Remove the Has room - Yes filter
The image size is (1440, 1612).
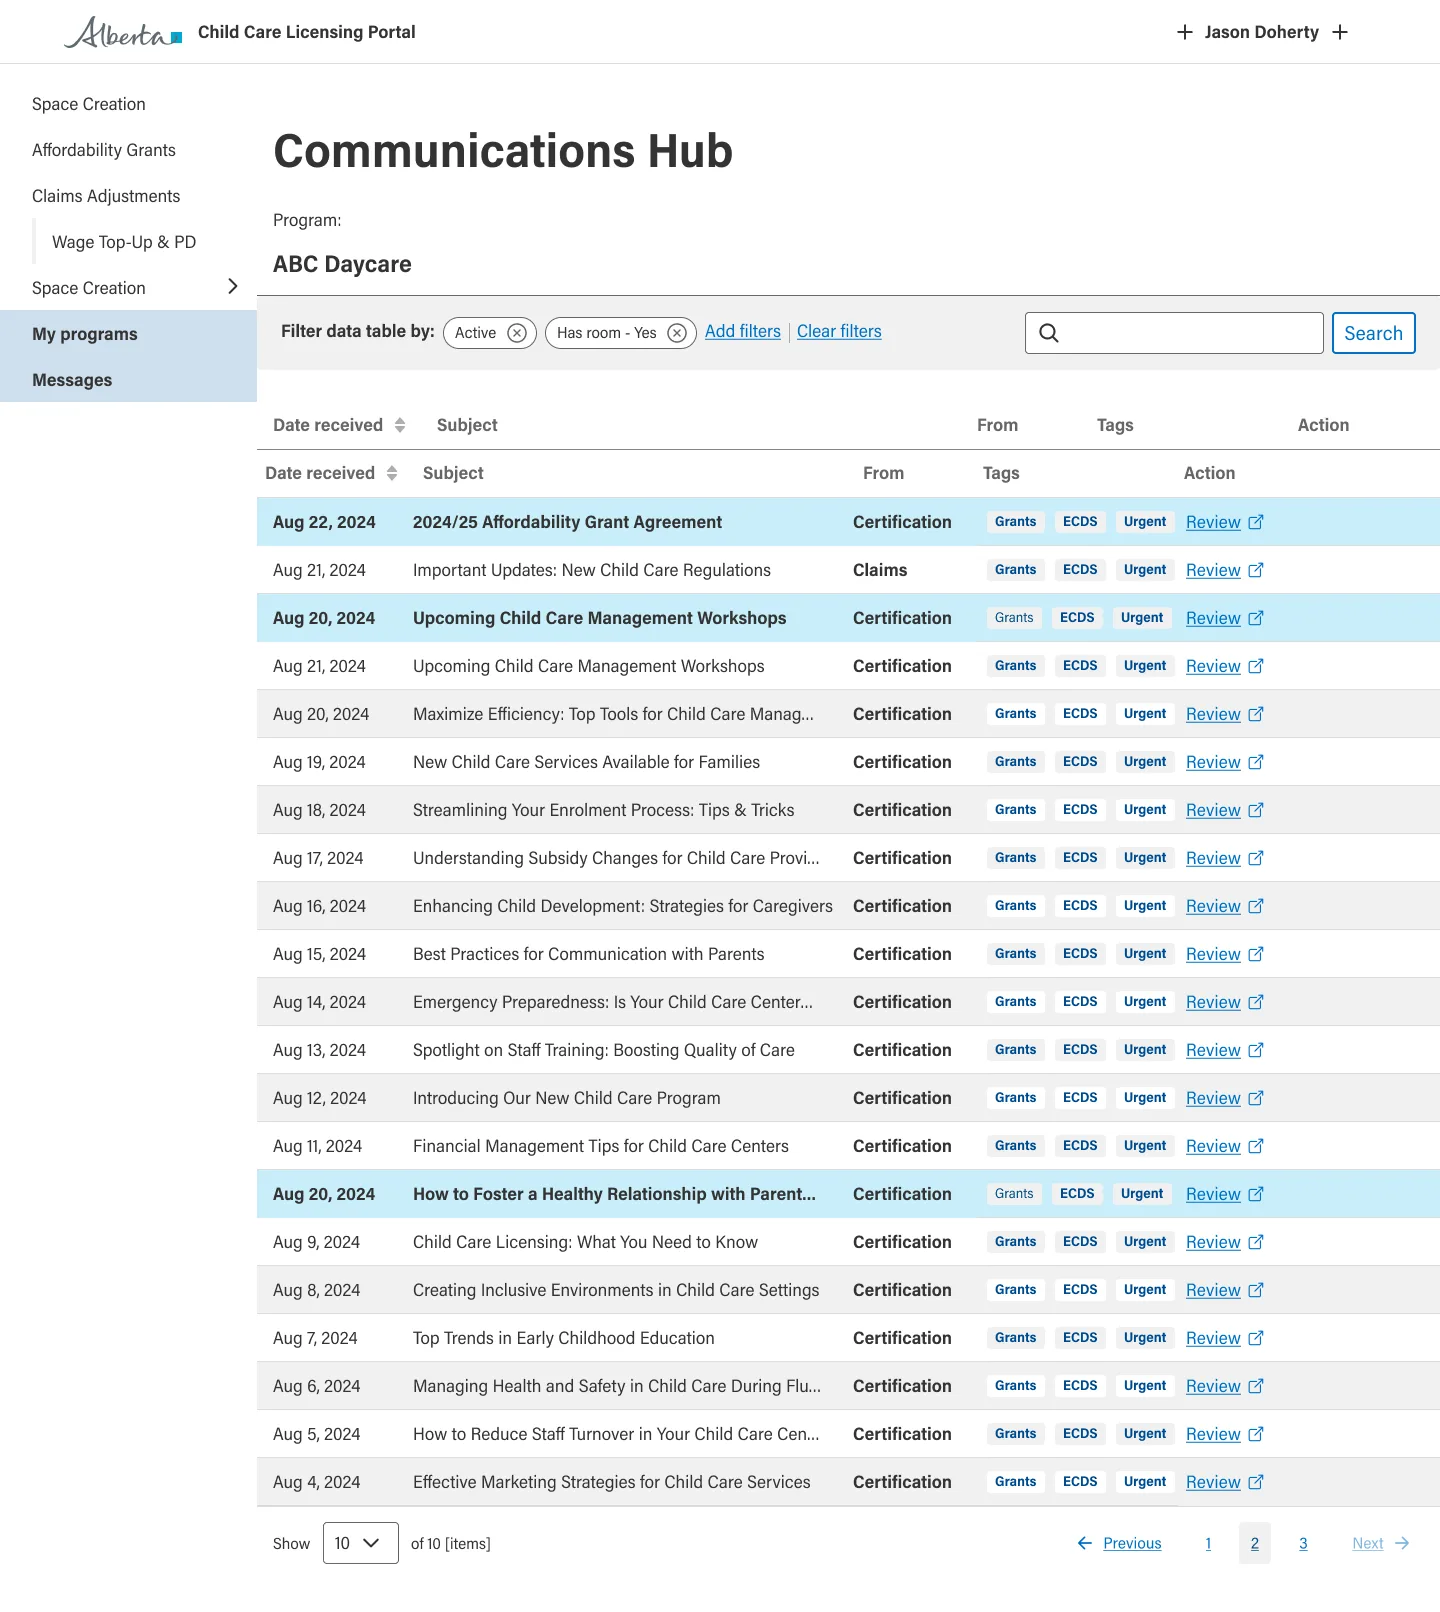tap(677, 333)
